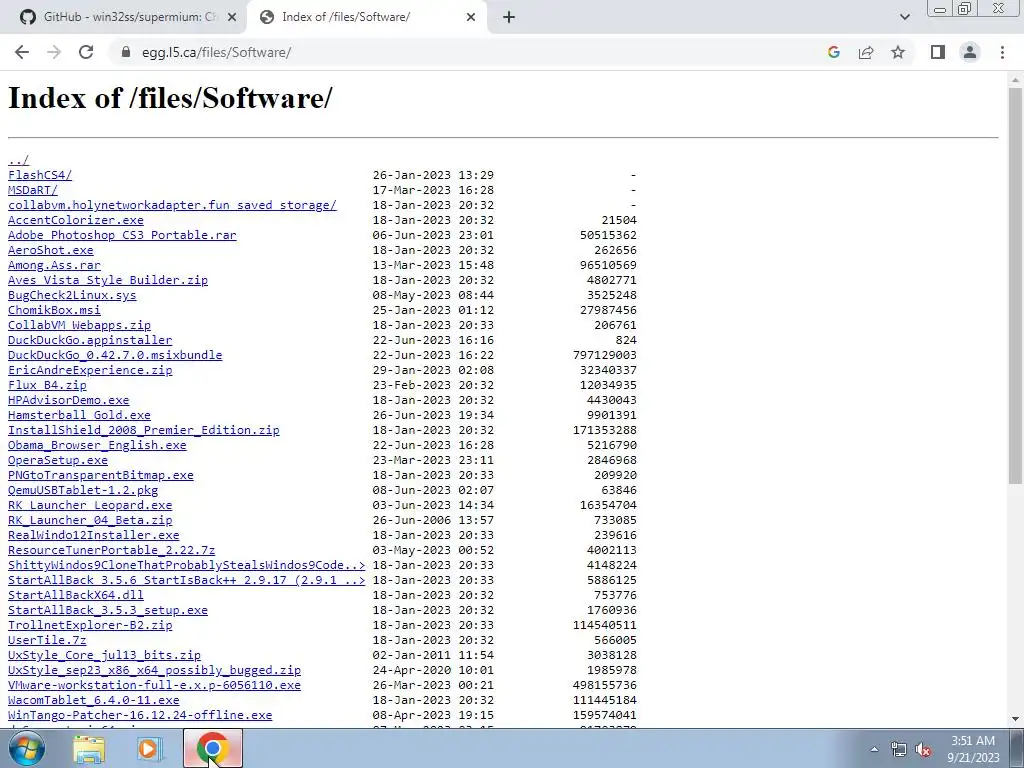
Task: Bookmark this page with star
Action: point(898,52)
